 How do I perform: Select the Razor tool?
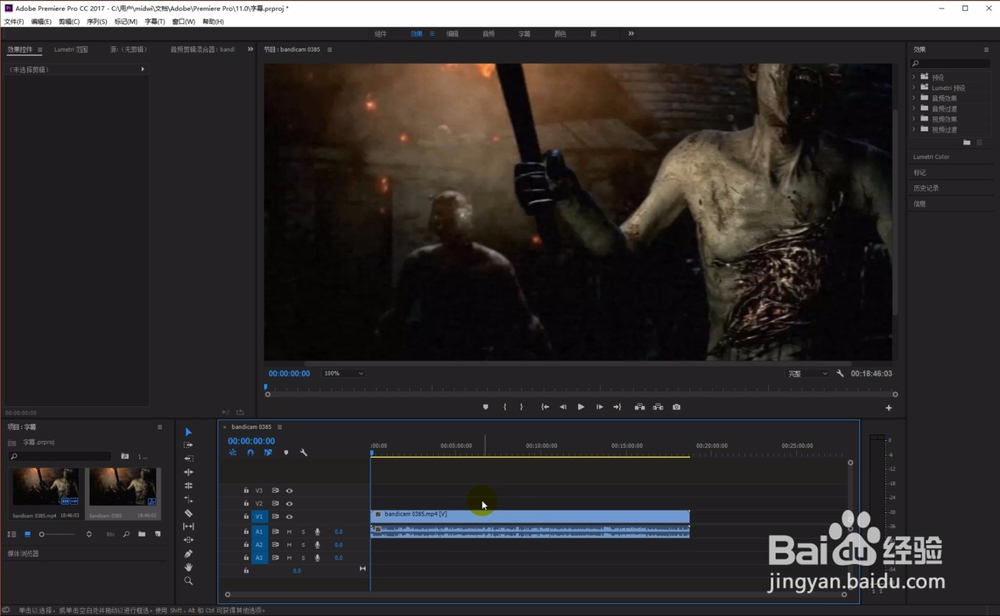[188, 513]
